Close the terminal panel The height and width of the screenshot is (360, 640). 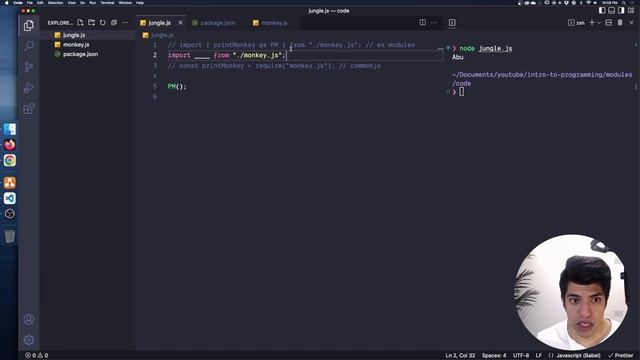tap(631, 23)
